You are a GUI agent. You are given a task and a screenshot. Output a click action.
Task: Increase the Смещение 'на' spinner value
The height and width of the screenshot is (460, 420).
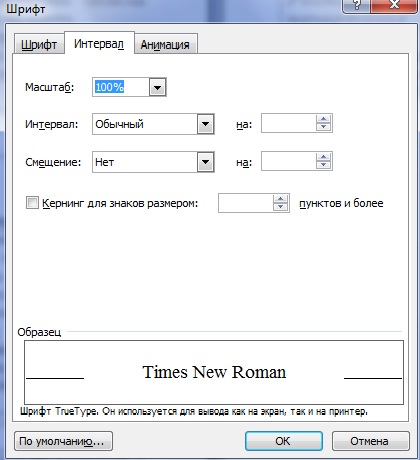click(323, 157)
